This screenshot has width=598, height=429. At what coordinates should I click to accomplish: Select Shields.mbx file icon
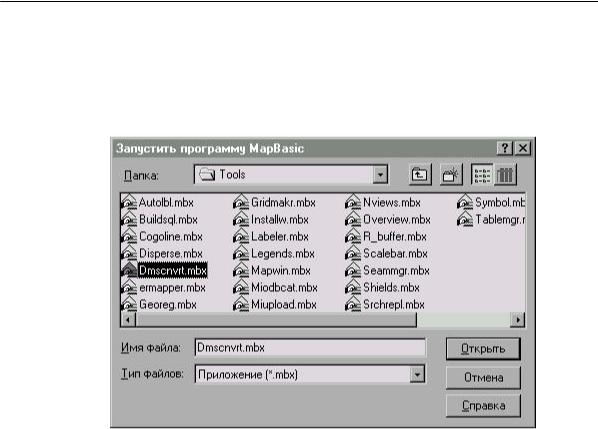[x=353, y=287]
